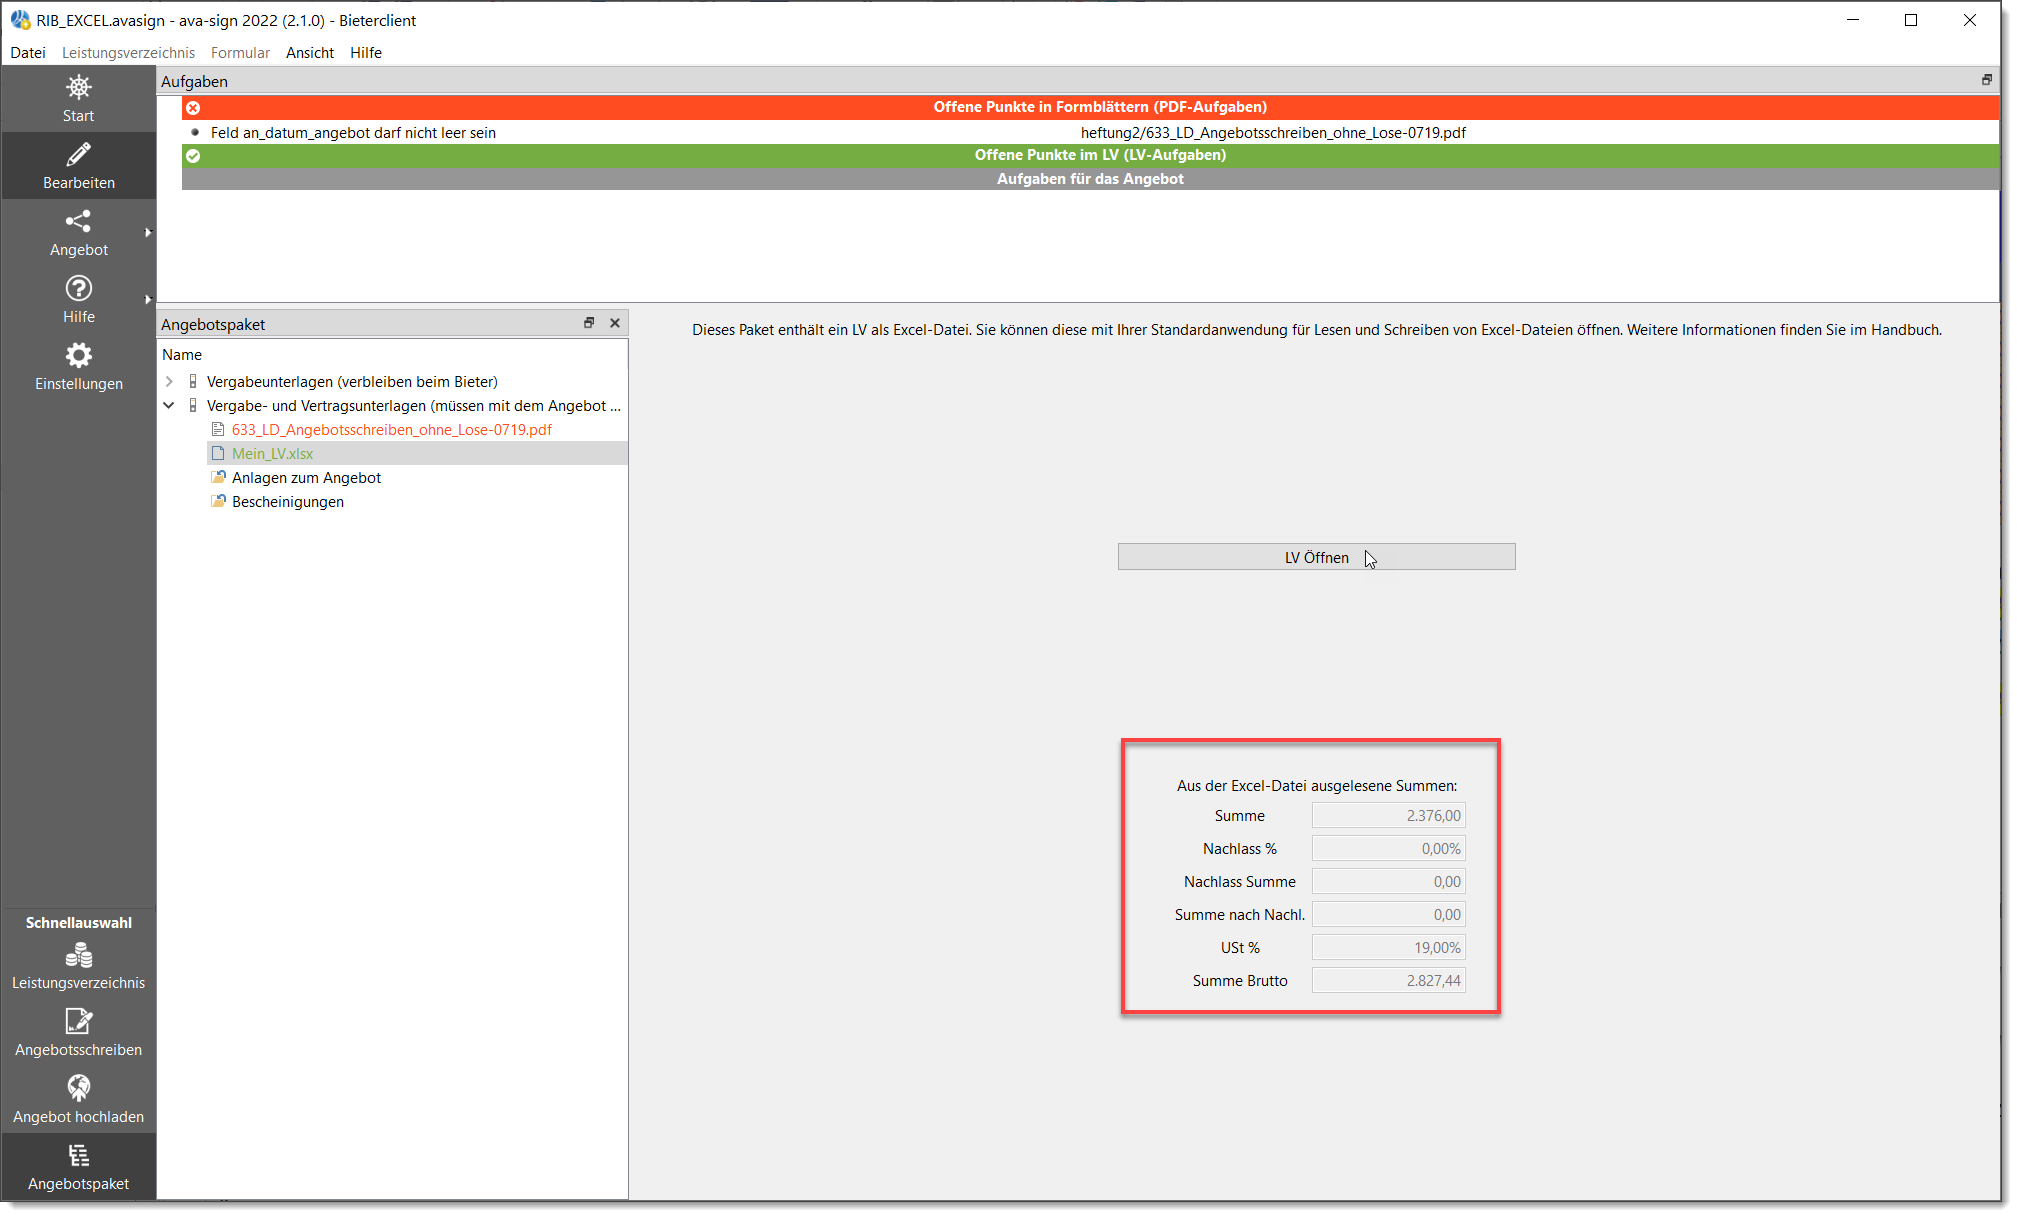Select 633_LD_Angebotsschreiben_ohne_Lose-0719.pdf in tree

coord(391,429)
